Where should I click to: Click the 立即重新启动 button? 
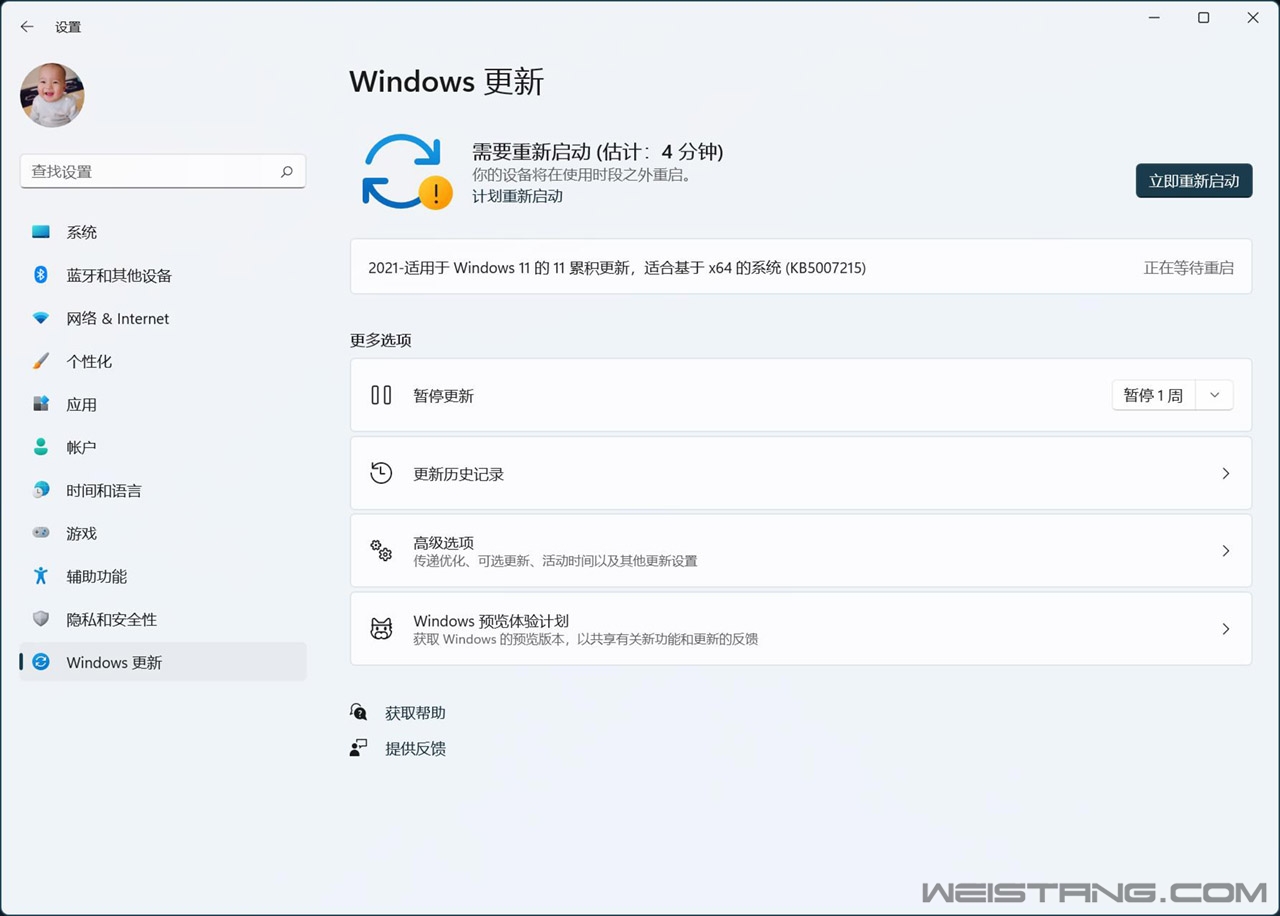(1194, 181)
